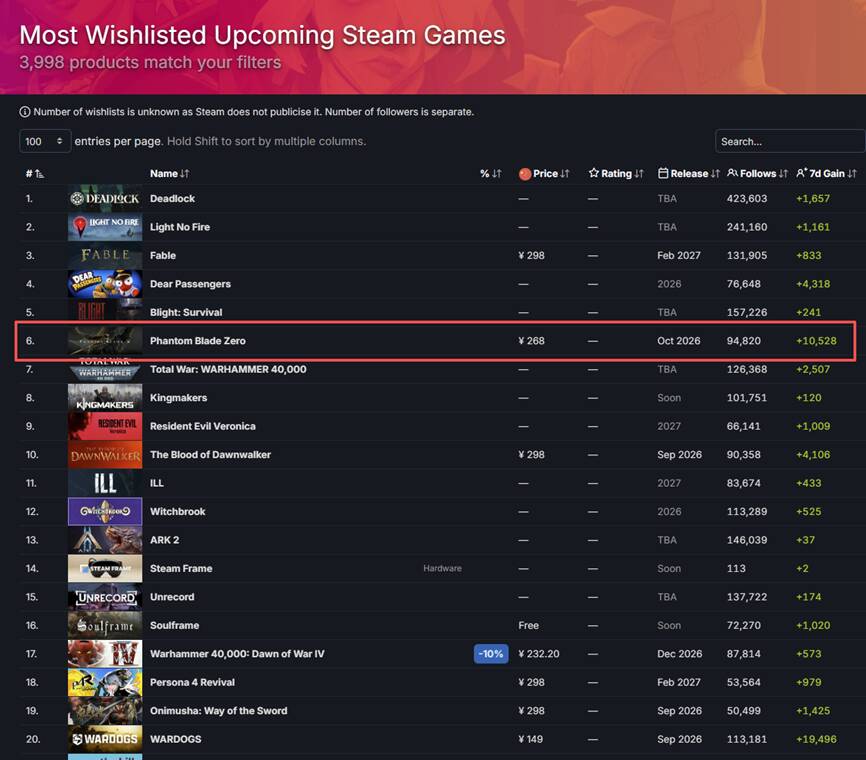Open the Kingmakers game thumbnail
Image resolution: width=866 pixels, height=760 pixels.
(105, 398)
